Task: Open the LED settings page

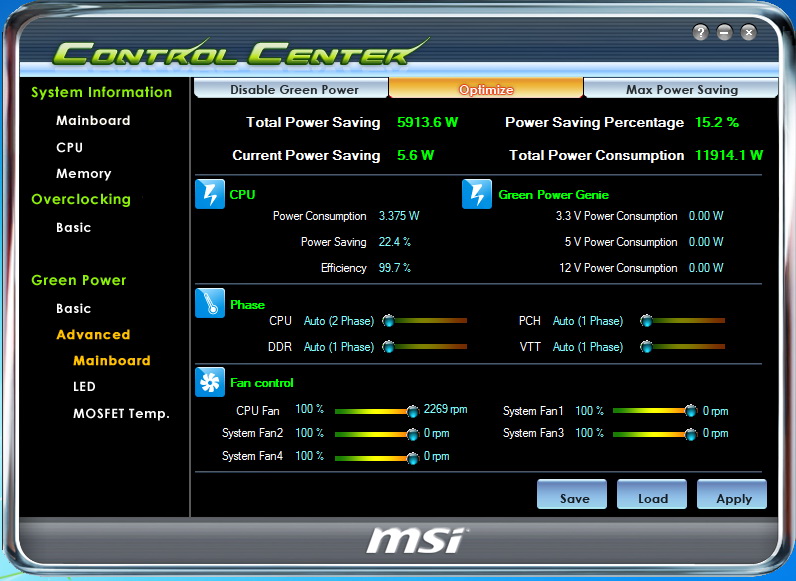Action: (x=84, y=386)
